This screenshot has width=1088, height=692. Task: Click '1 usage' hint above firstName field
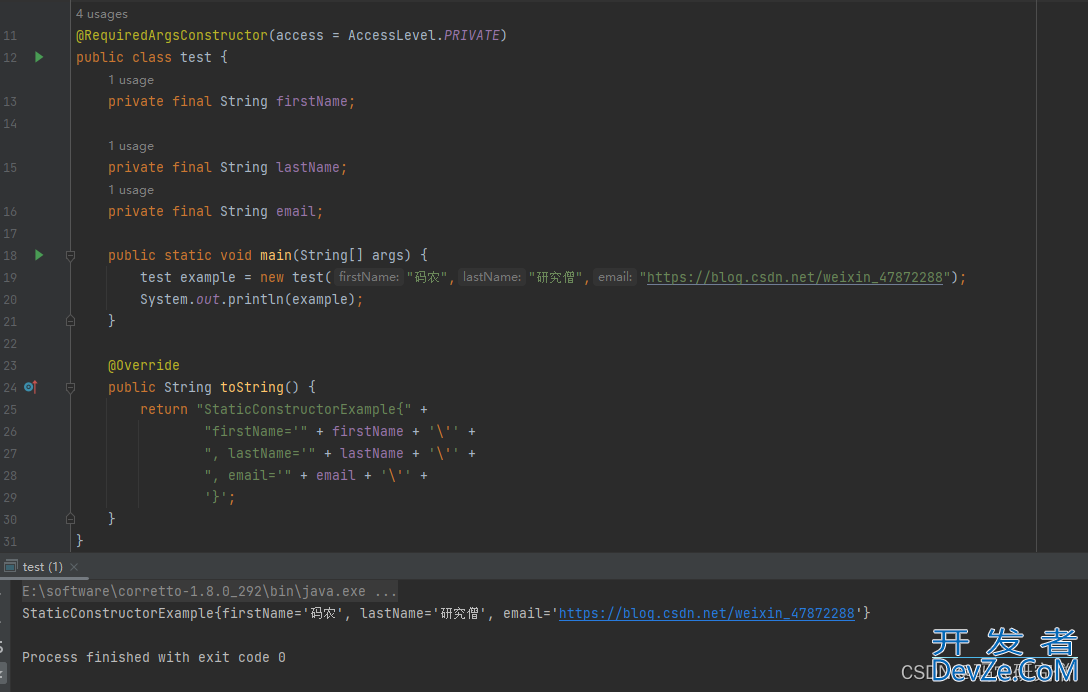[x=130, y=80]
